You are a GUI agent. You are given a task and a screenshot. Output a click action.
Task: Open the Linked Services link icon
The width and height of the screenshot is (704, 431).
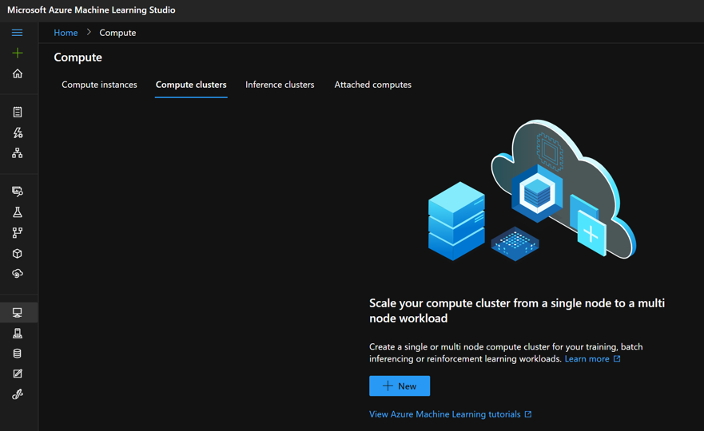(17, 394)
